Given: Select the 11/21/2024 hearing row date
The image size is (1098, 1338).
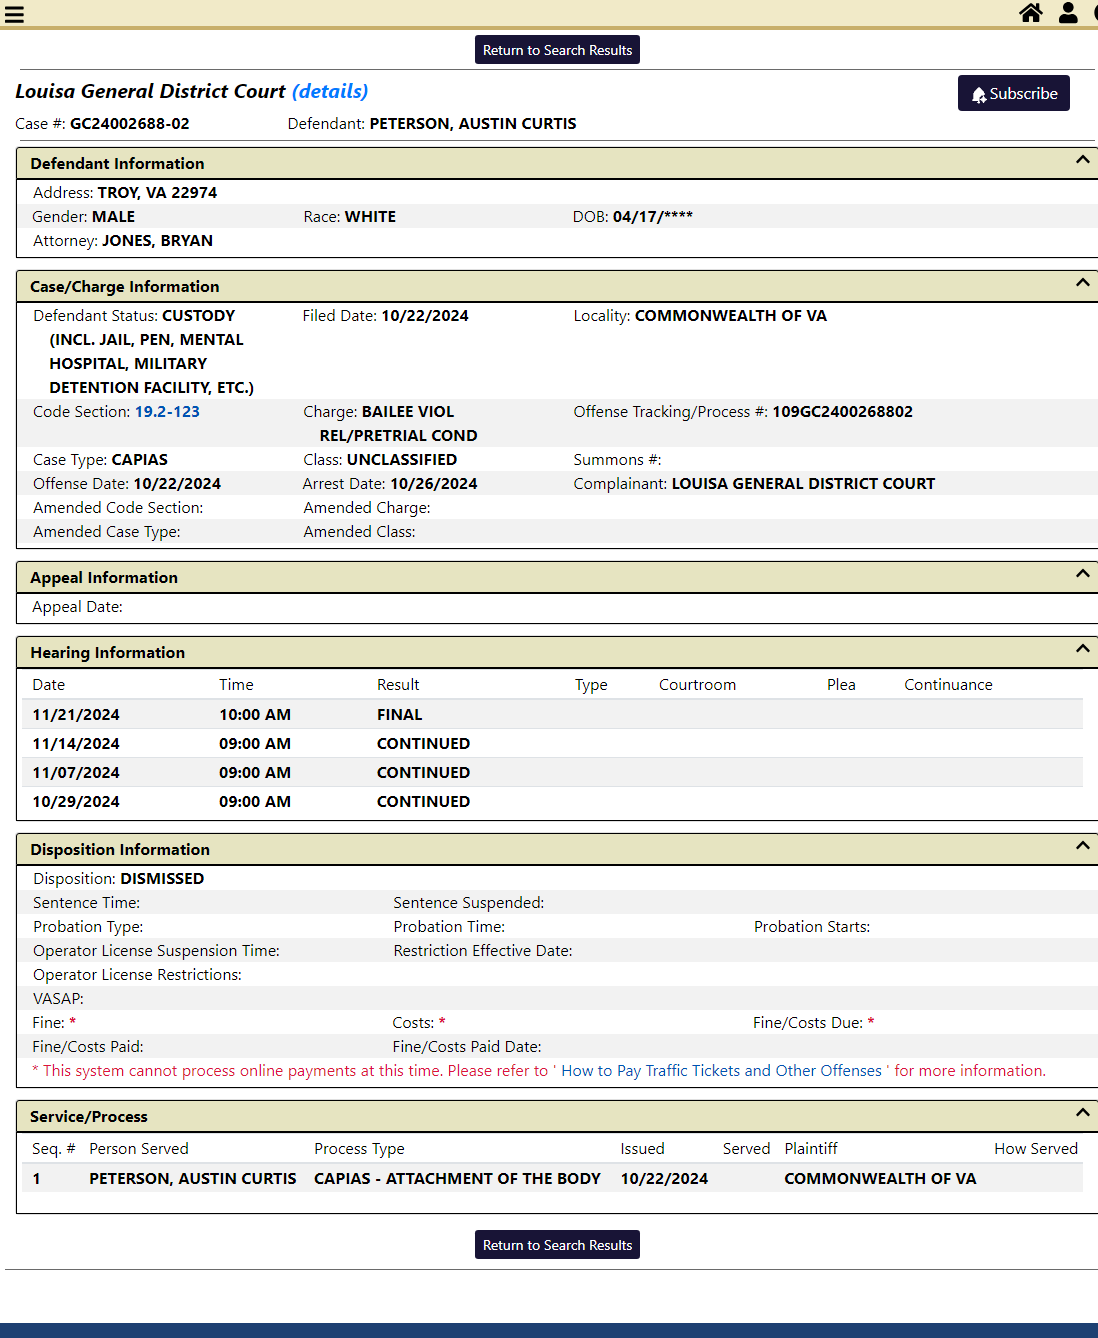Looking at the screenshot, I should (x=76, y=715).
